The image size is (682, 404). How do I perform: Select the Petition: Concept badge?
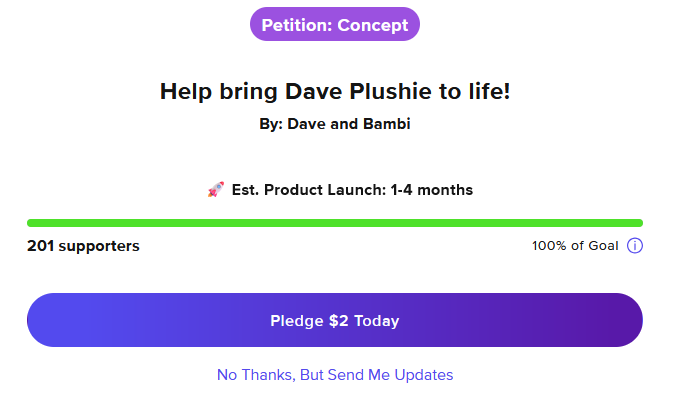[334, 24]
